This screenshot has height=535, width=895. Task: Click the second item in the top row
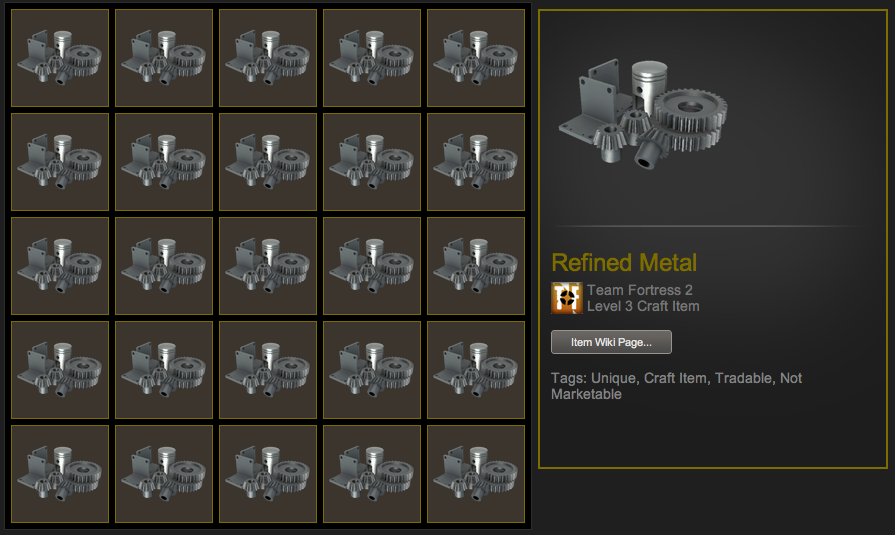(x=164, y=58)
